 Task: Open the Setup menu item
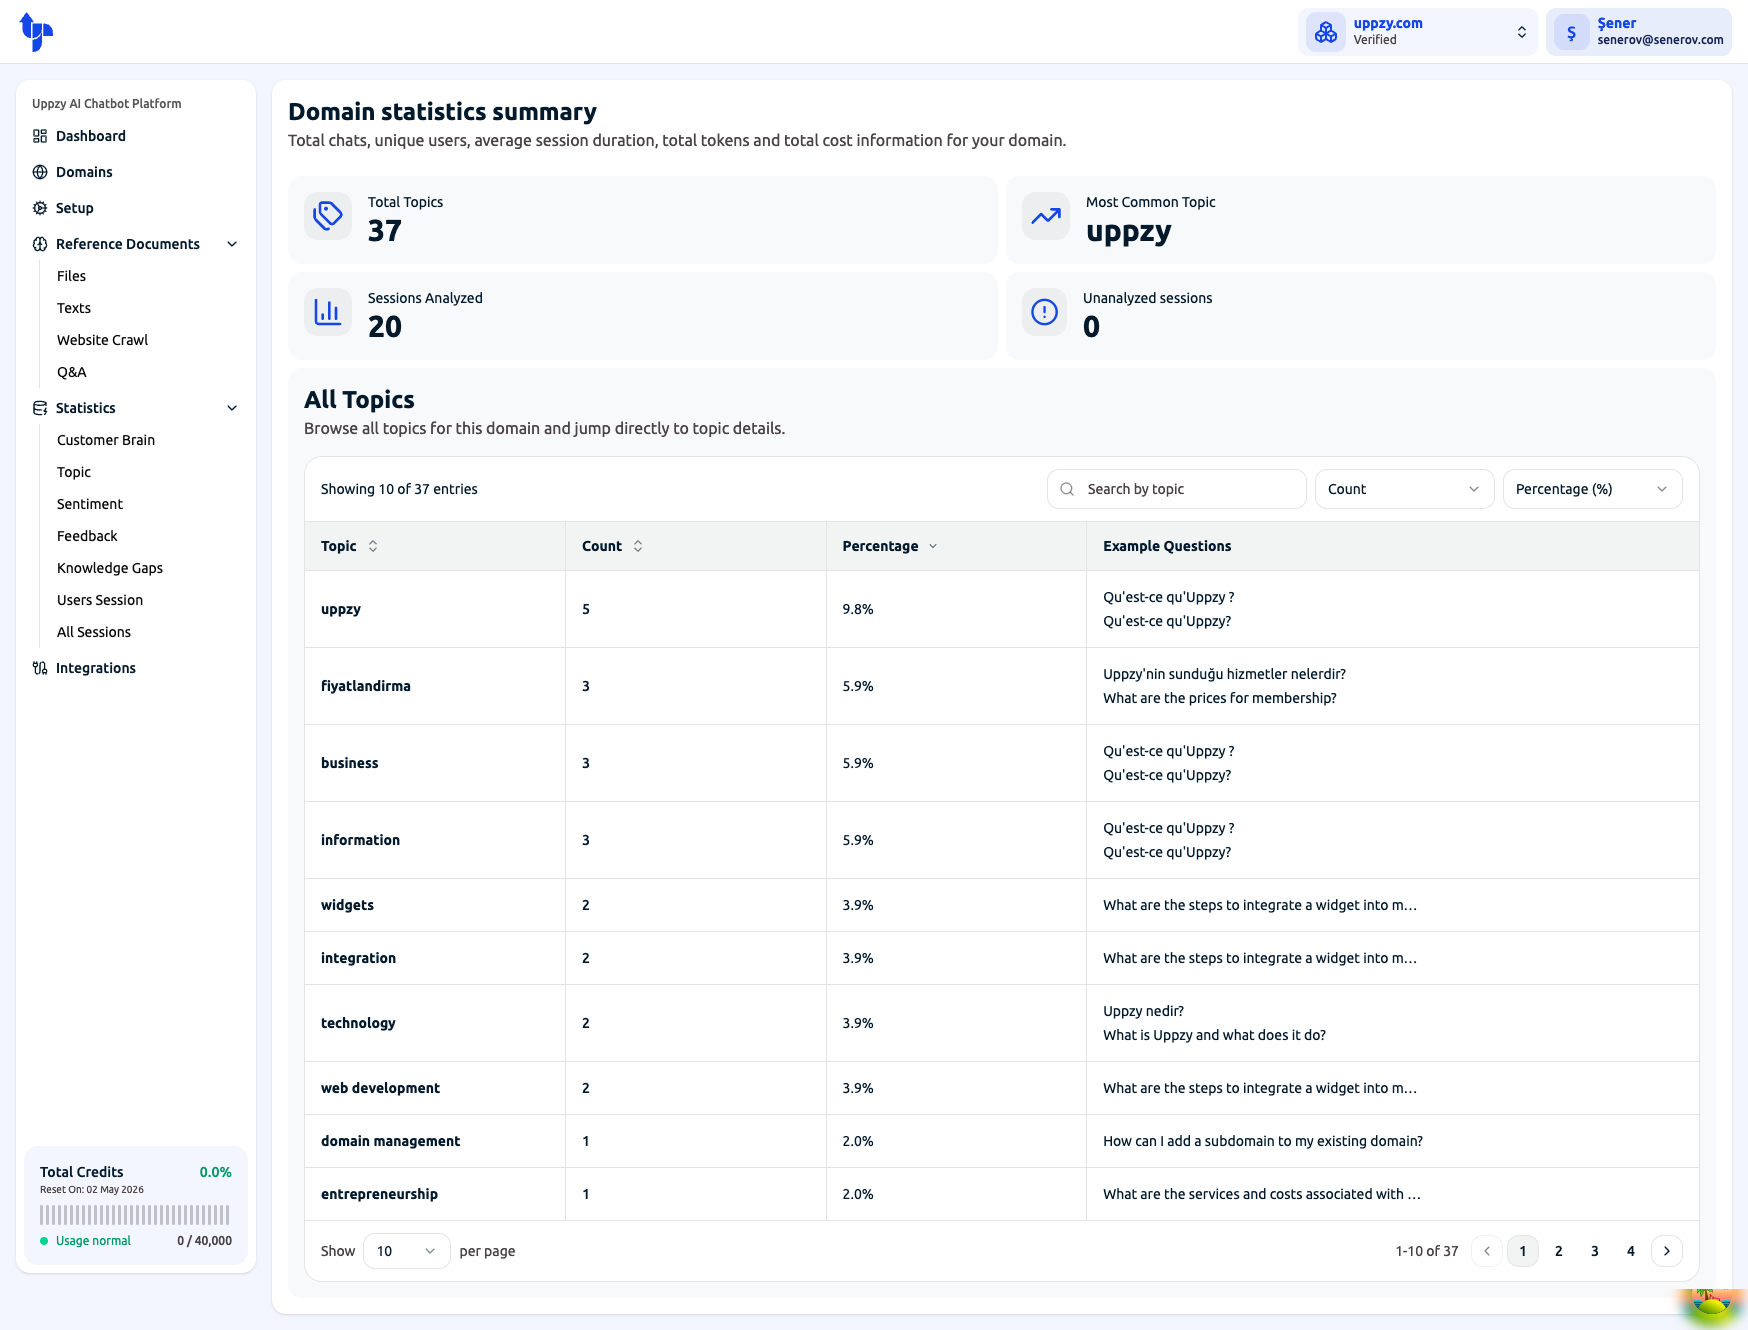[x=136, y=208]
